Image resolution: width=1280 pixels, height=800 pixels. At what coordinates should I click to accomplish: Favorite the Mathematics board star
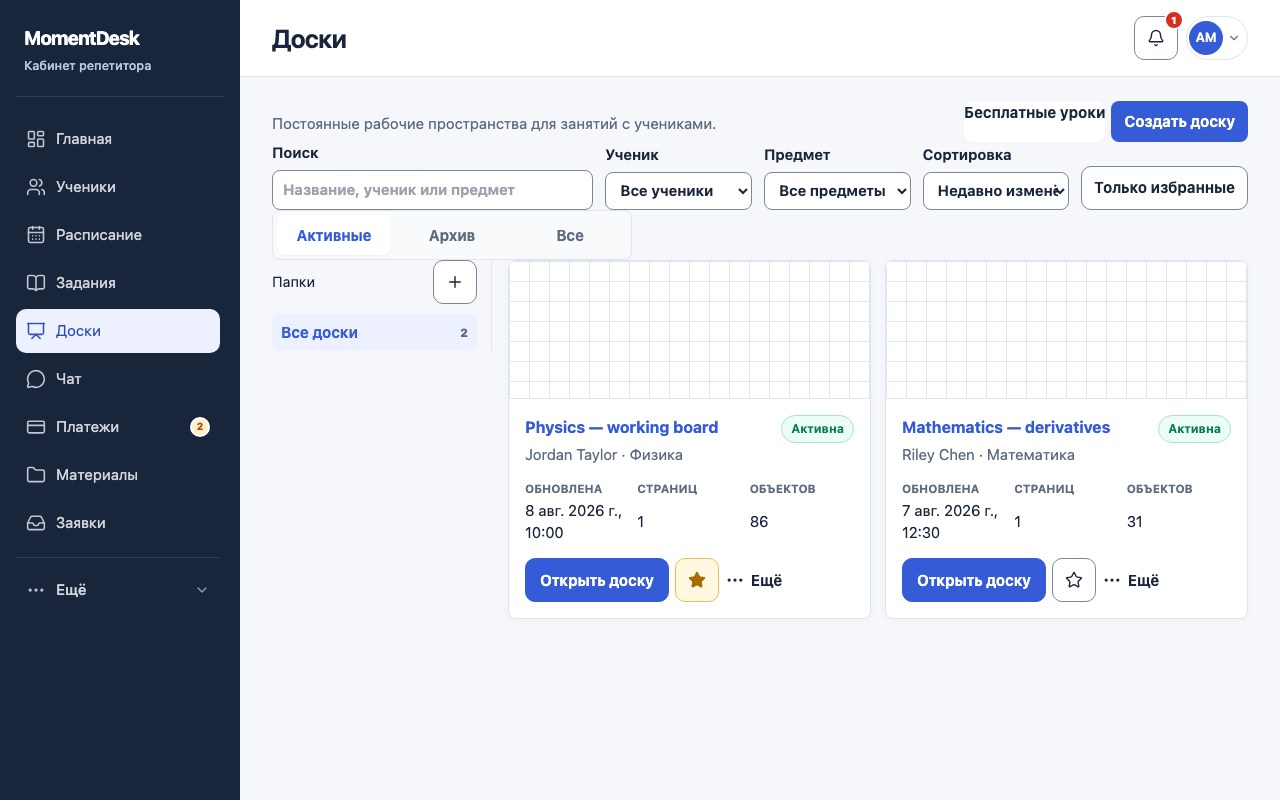tap(1074, 580)
